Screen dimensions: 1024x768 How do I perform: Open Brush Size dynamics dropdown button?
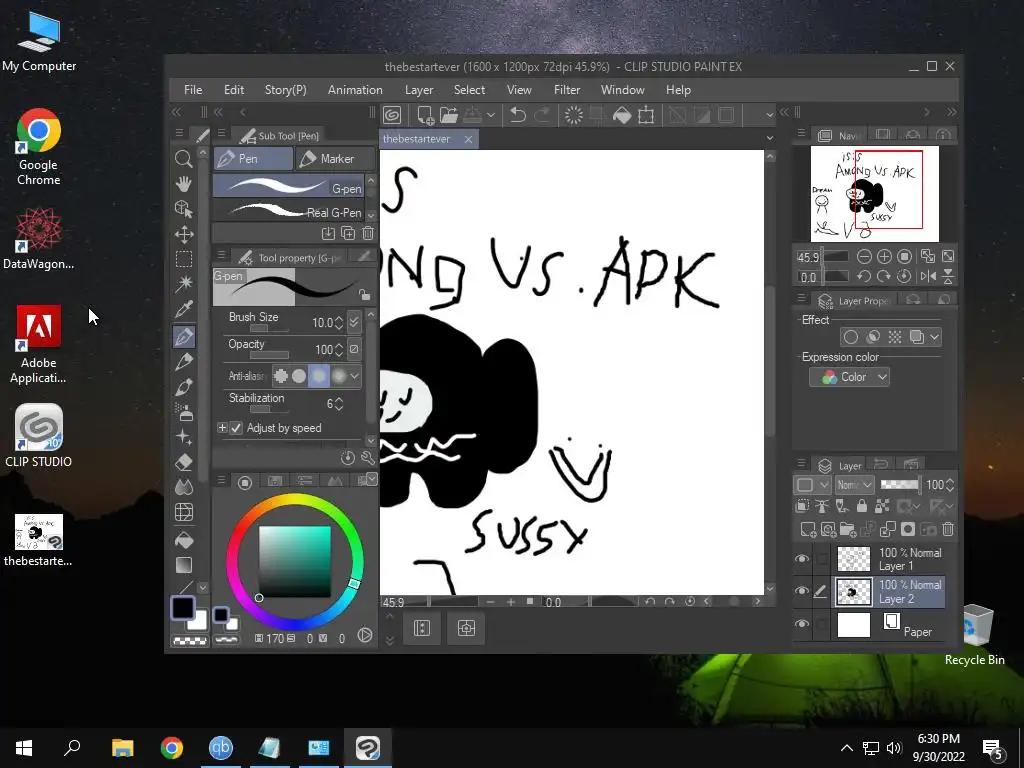(354, 322)
